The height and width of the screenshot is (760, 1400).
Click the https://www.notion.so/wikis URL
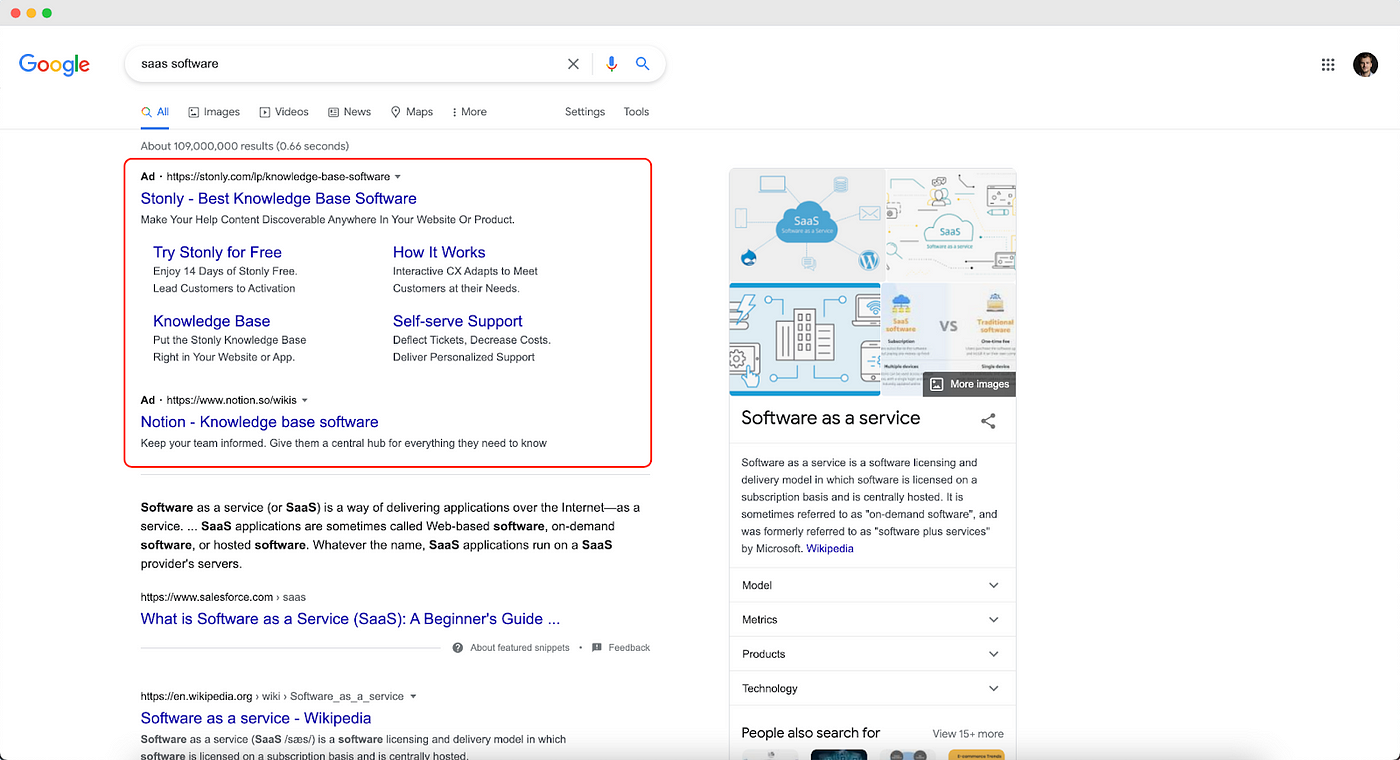pyautogui.click(x=232, y=400)
